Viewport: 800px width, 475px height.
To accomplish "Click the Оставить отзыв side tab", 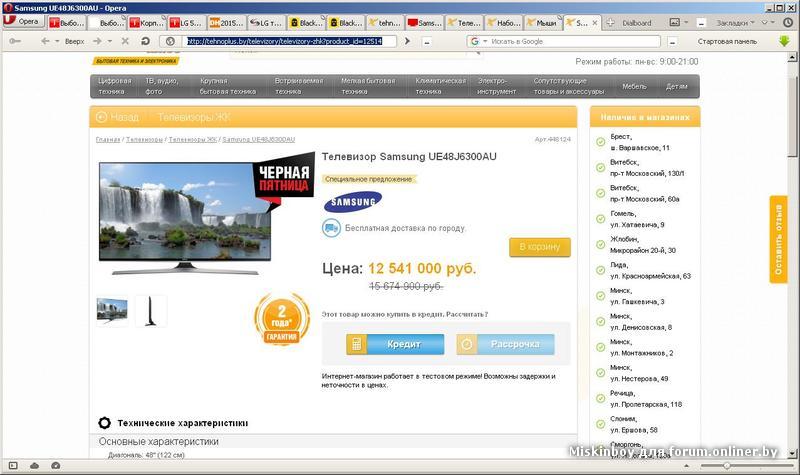I will (778, 239).
